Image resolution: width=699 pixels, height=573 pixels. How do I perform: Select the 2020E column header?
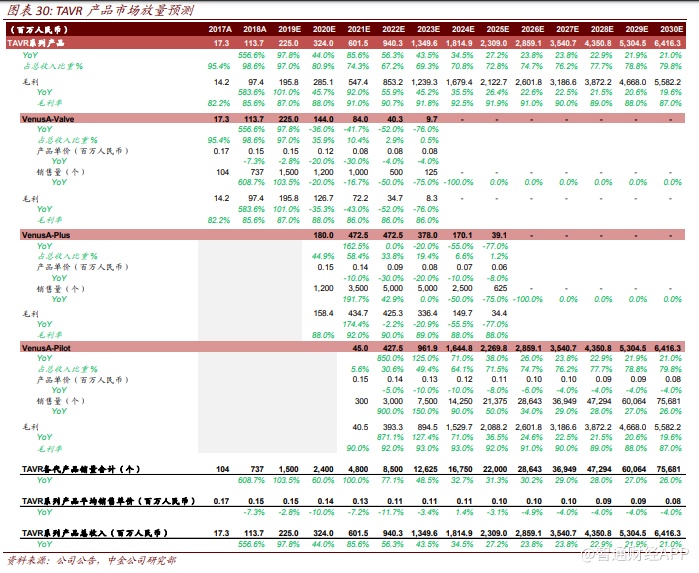(324, 29)
